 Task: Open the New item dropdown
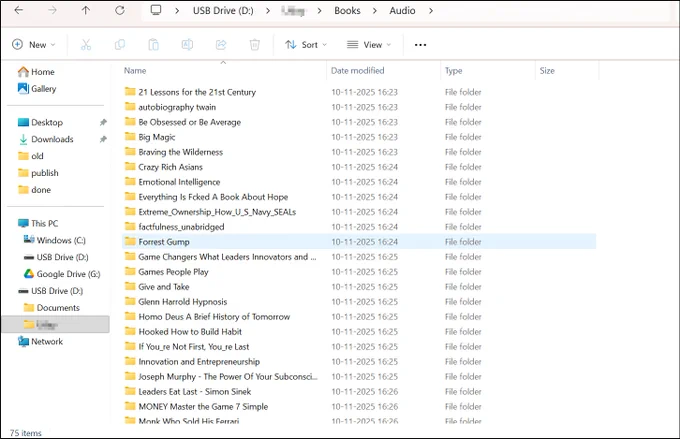pos(34,44)
